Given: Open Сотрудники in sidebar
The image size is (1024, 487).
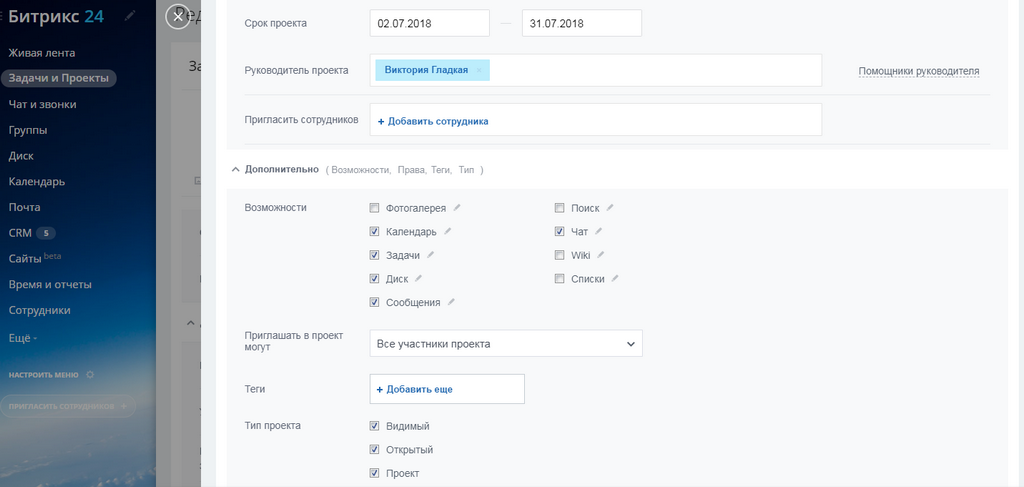Looking at the screenshot, I should coord(39,310).
